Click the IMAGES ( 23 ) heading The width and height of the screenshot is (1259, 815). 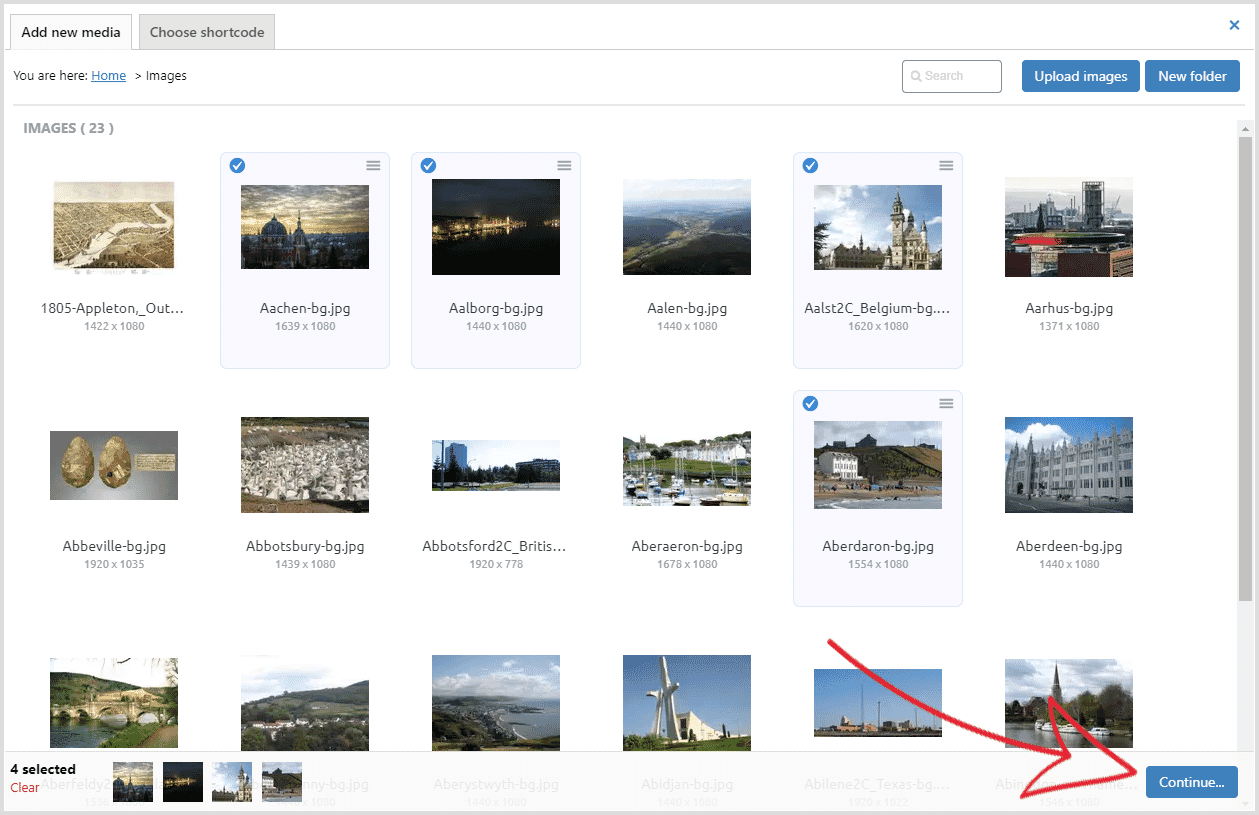(68, 128)
